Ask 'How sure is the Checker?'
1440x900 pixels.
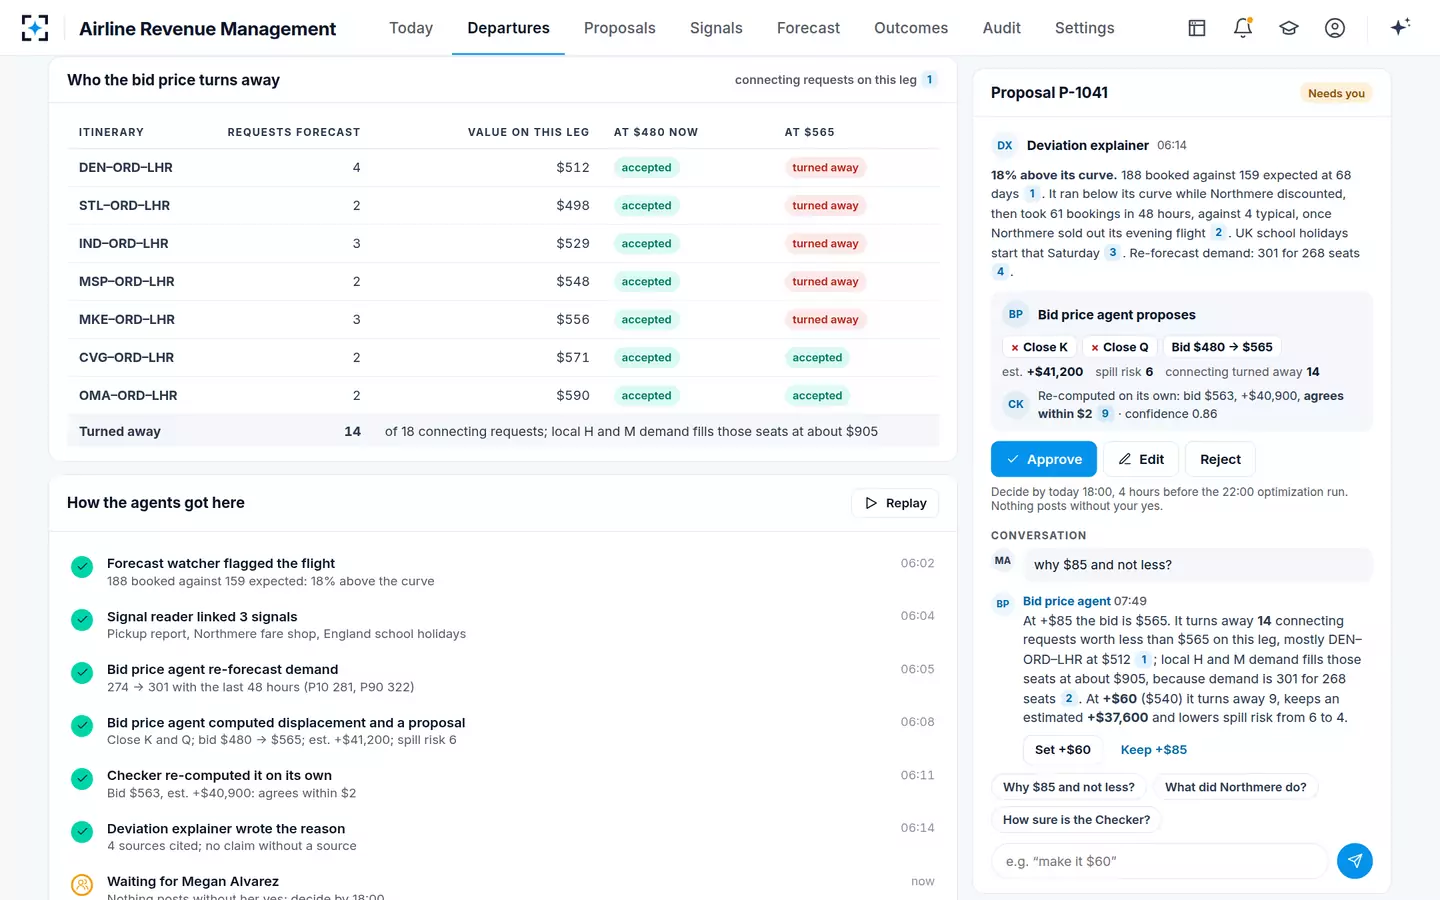pos(1076,820)
